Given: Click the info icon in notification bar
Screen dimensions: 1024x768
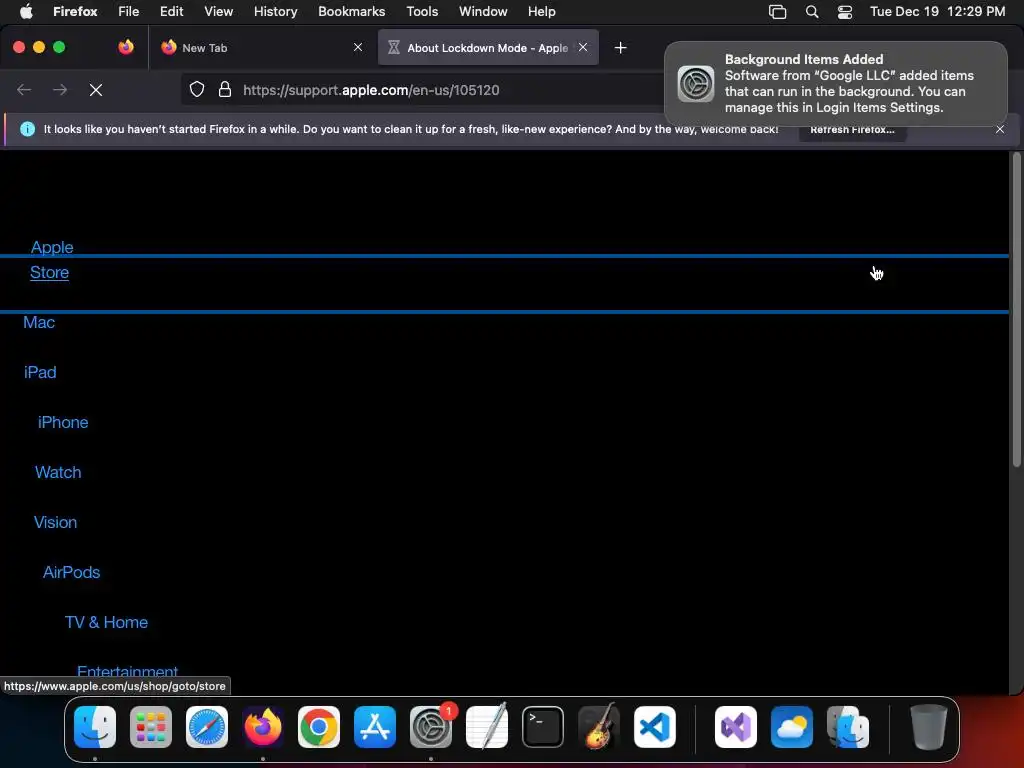Looking at the screenshot, I should tap(27, 129).
